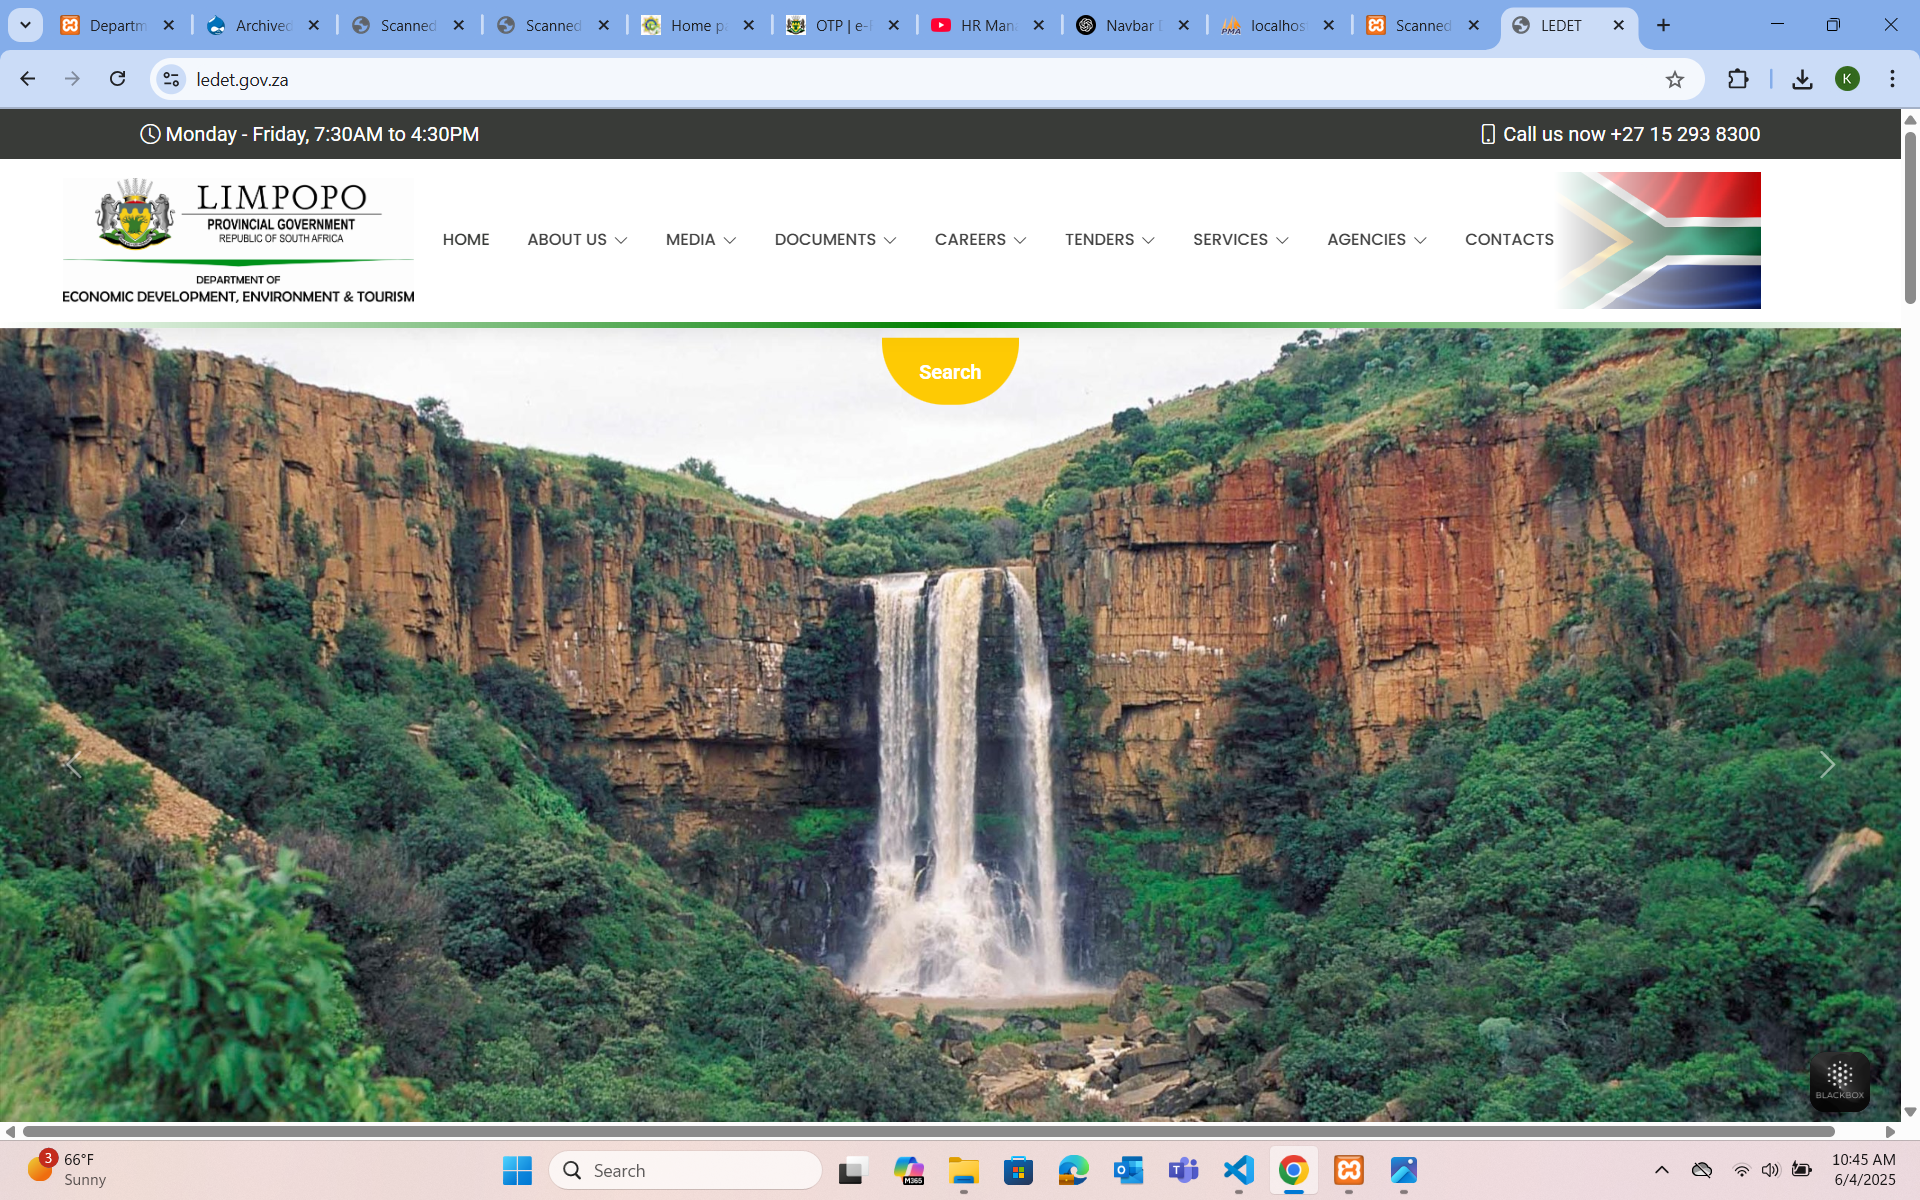Reload the ledet.gov.za page
Image resolution: width=1920 pixels, height=1200 pixels.
[118, 79]
